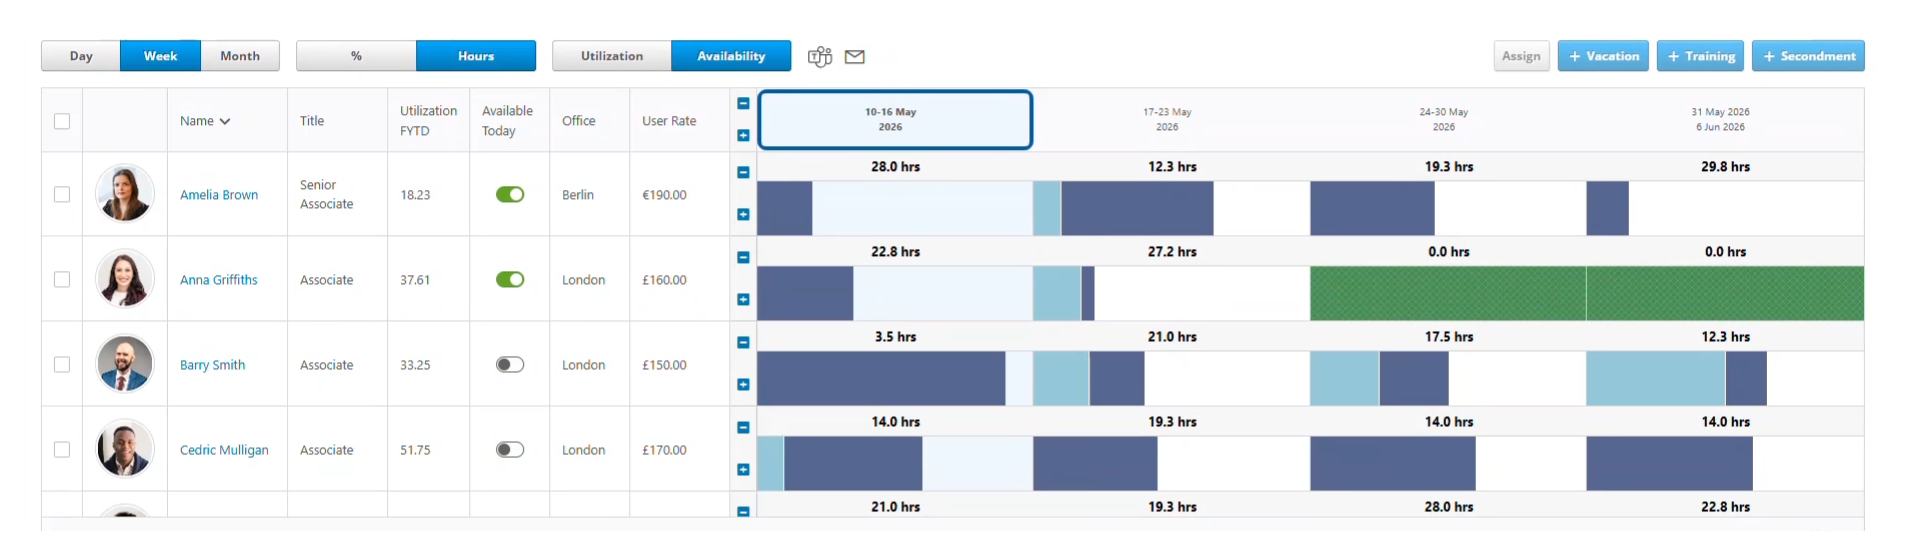
Task: Click Barry Smith's 3.5 hrs value
Action: click(x=895, y=337)
